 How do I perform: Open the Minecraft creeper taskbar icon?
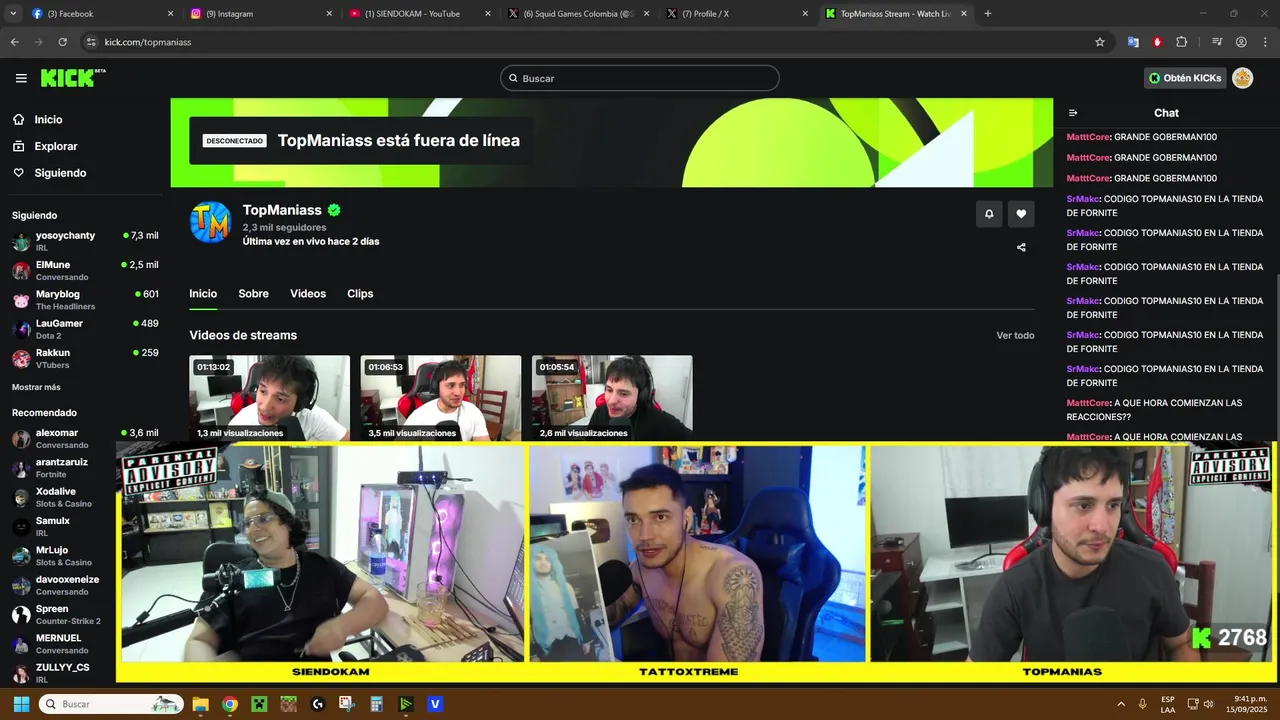point(259,704)
